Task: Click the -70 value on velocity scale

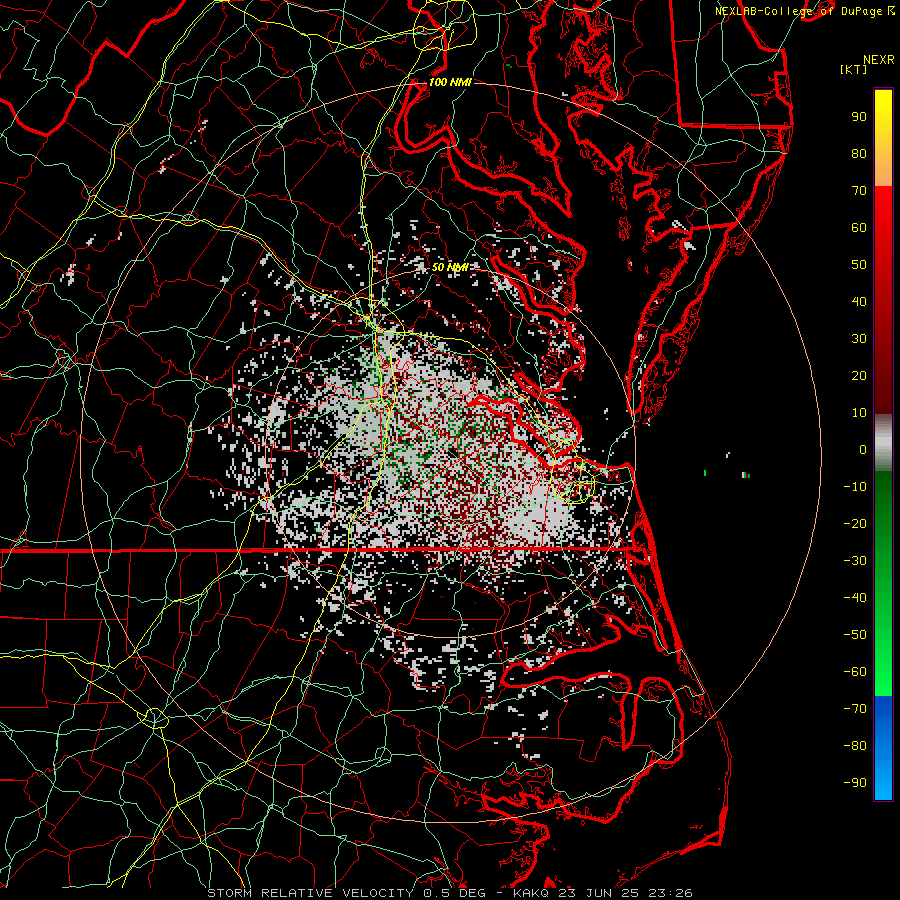Action: pyautogui.click(x=855, y=709)
